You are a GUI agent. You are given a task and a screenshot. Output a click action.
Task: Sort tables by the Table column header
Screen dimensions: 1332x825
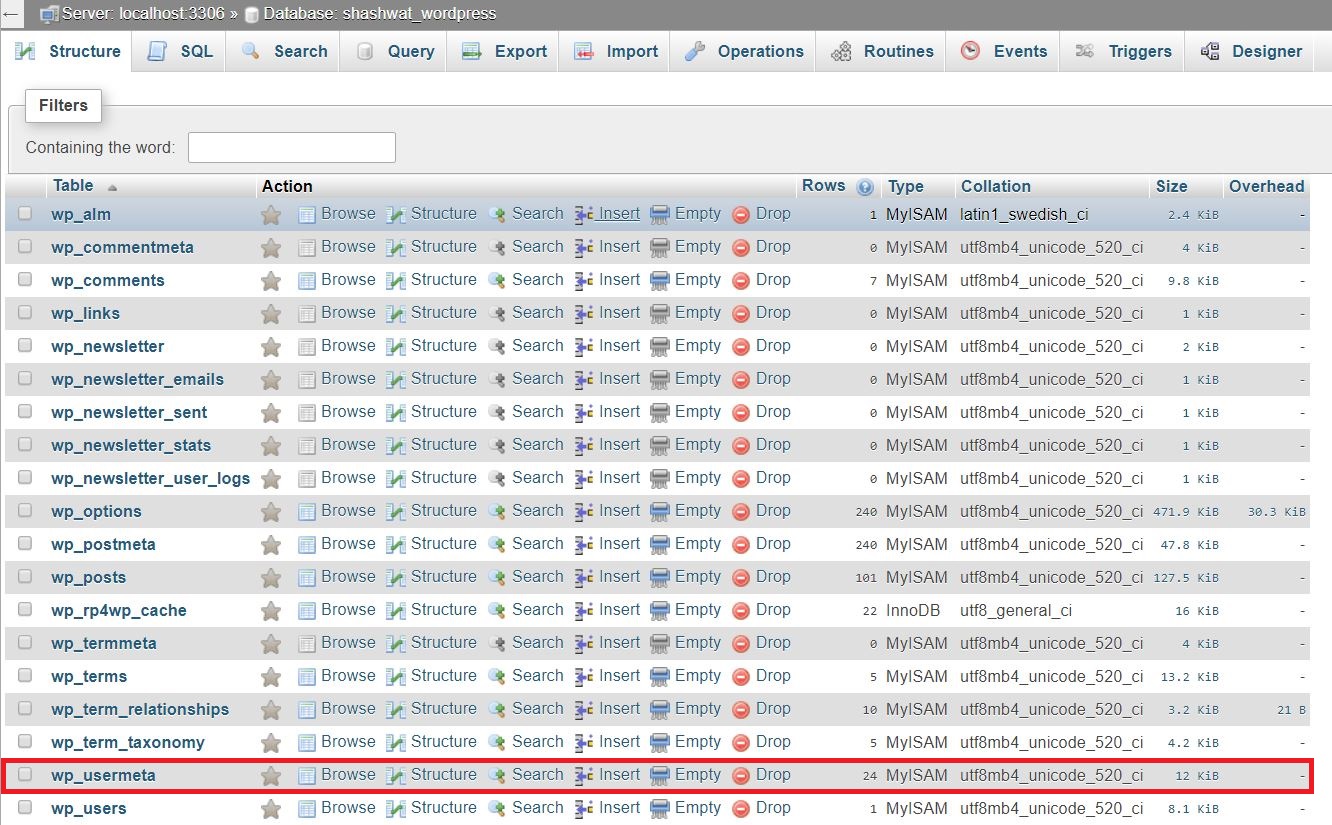[72, 185]
